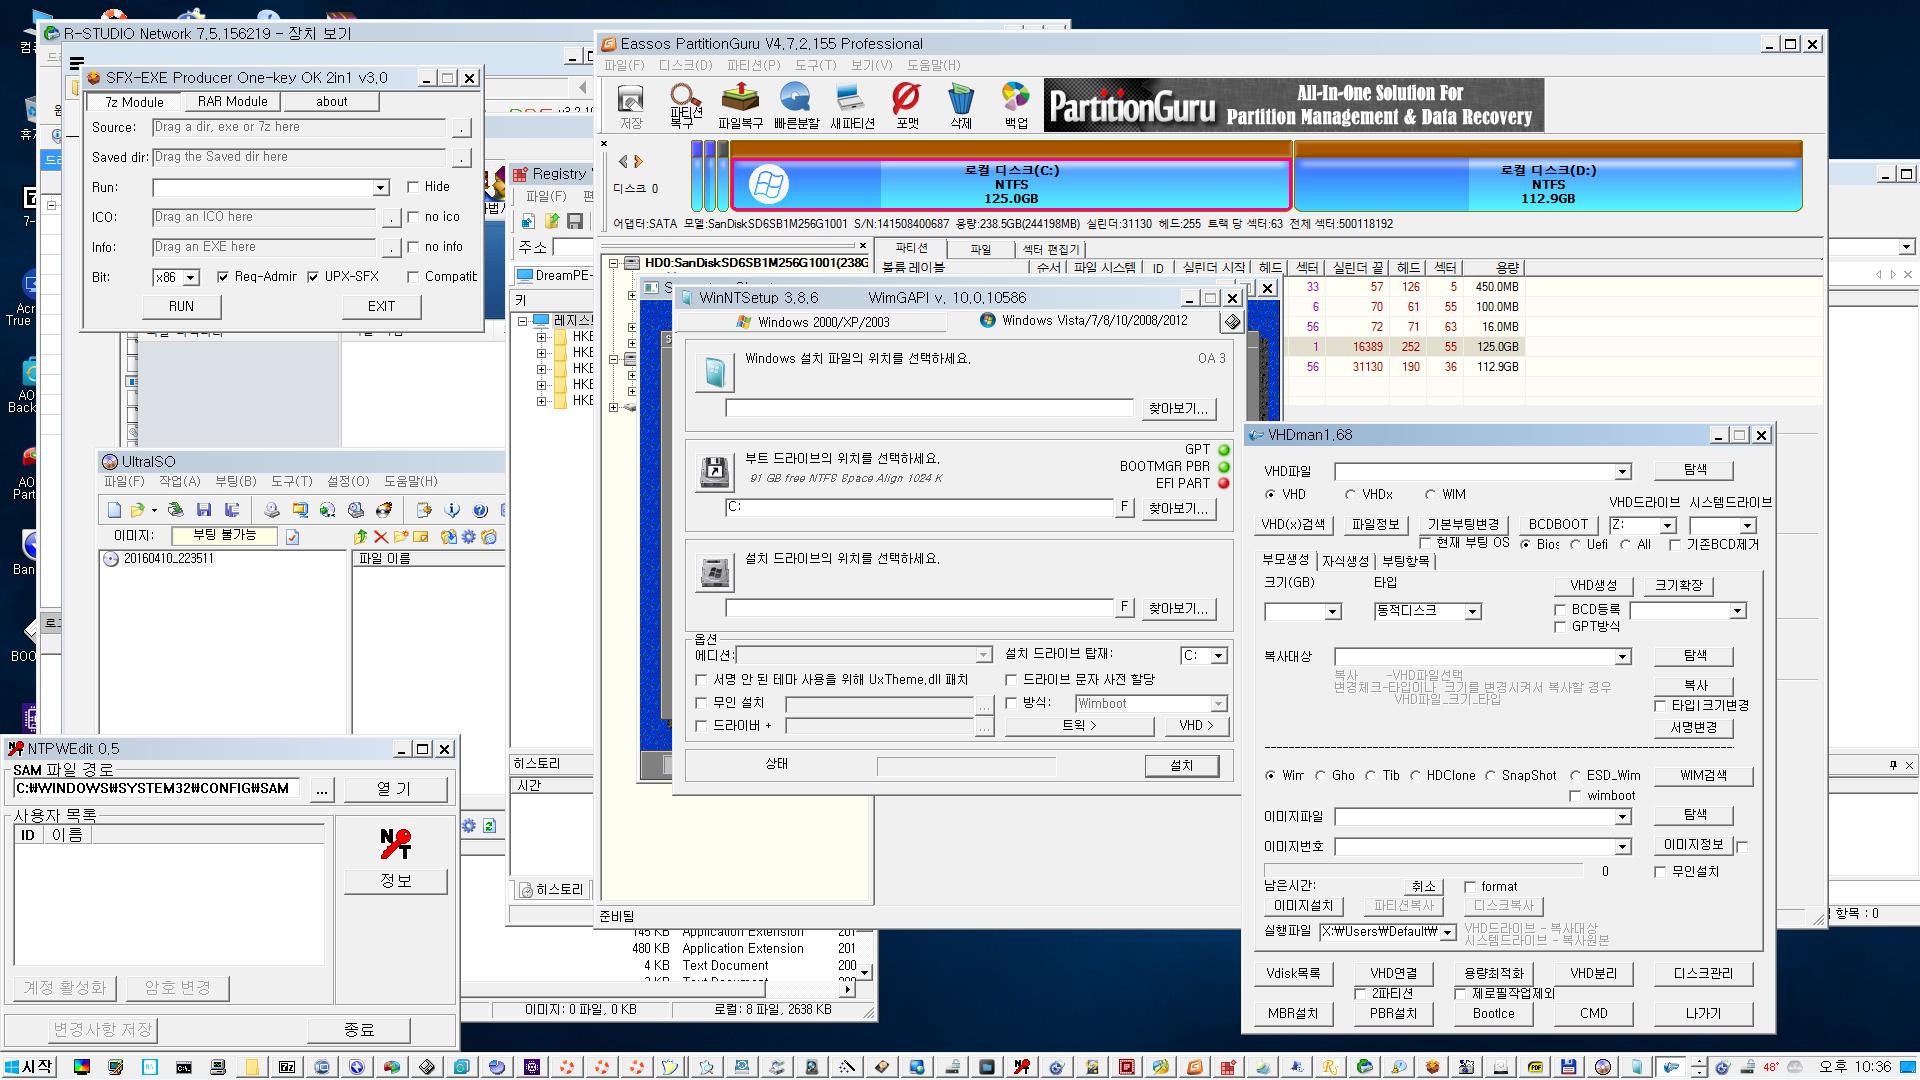The image size is (1920, 1080).
Task: Enable the format checkbox in VHDman
Action: coord(1470,886)
